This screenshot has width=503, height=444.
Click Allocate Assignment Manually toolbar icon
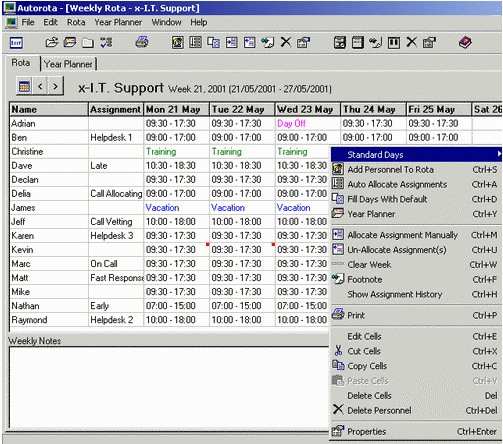click(x=231, y=42)
